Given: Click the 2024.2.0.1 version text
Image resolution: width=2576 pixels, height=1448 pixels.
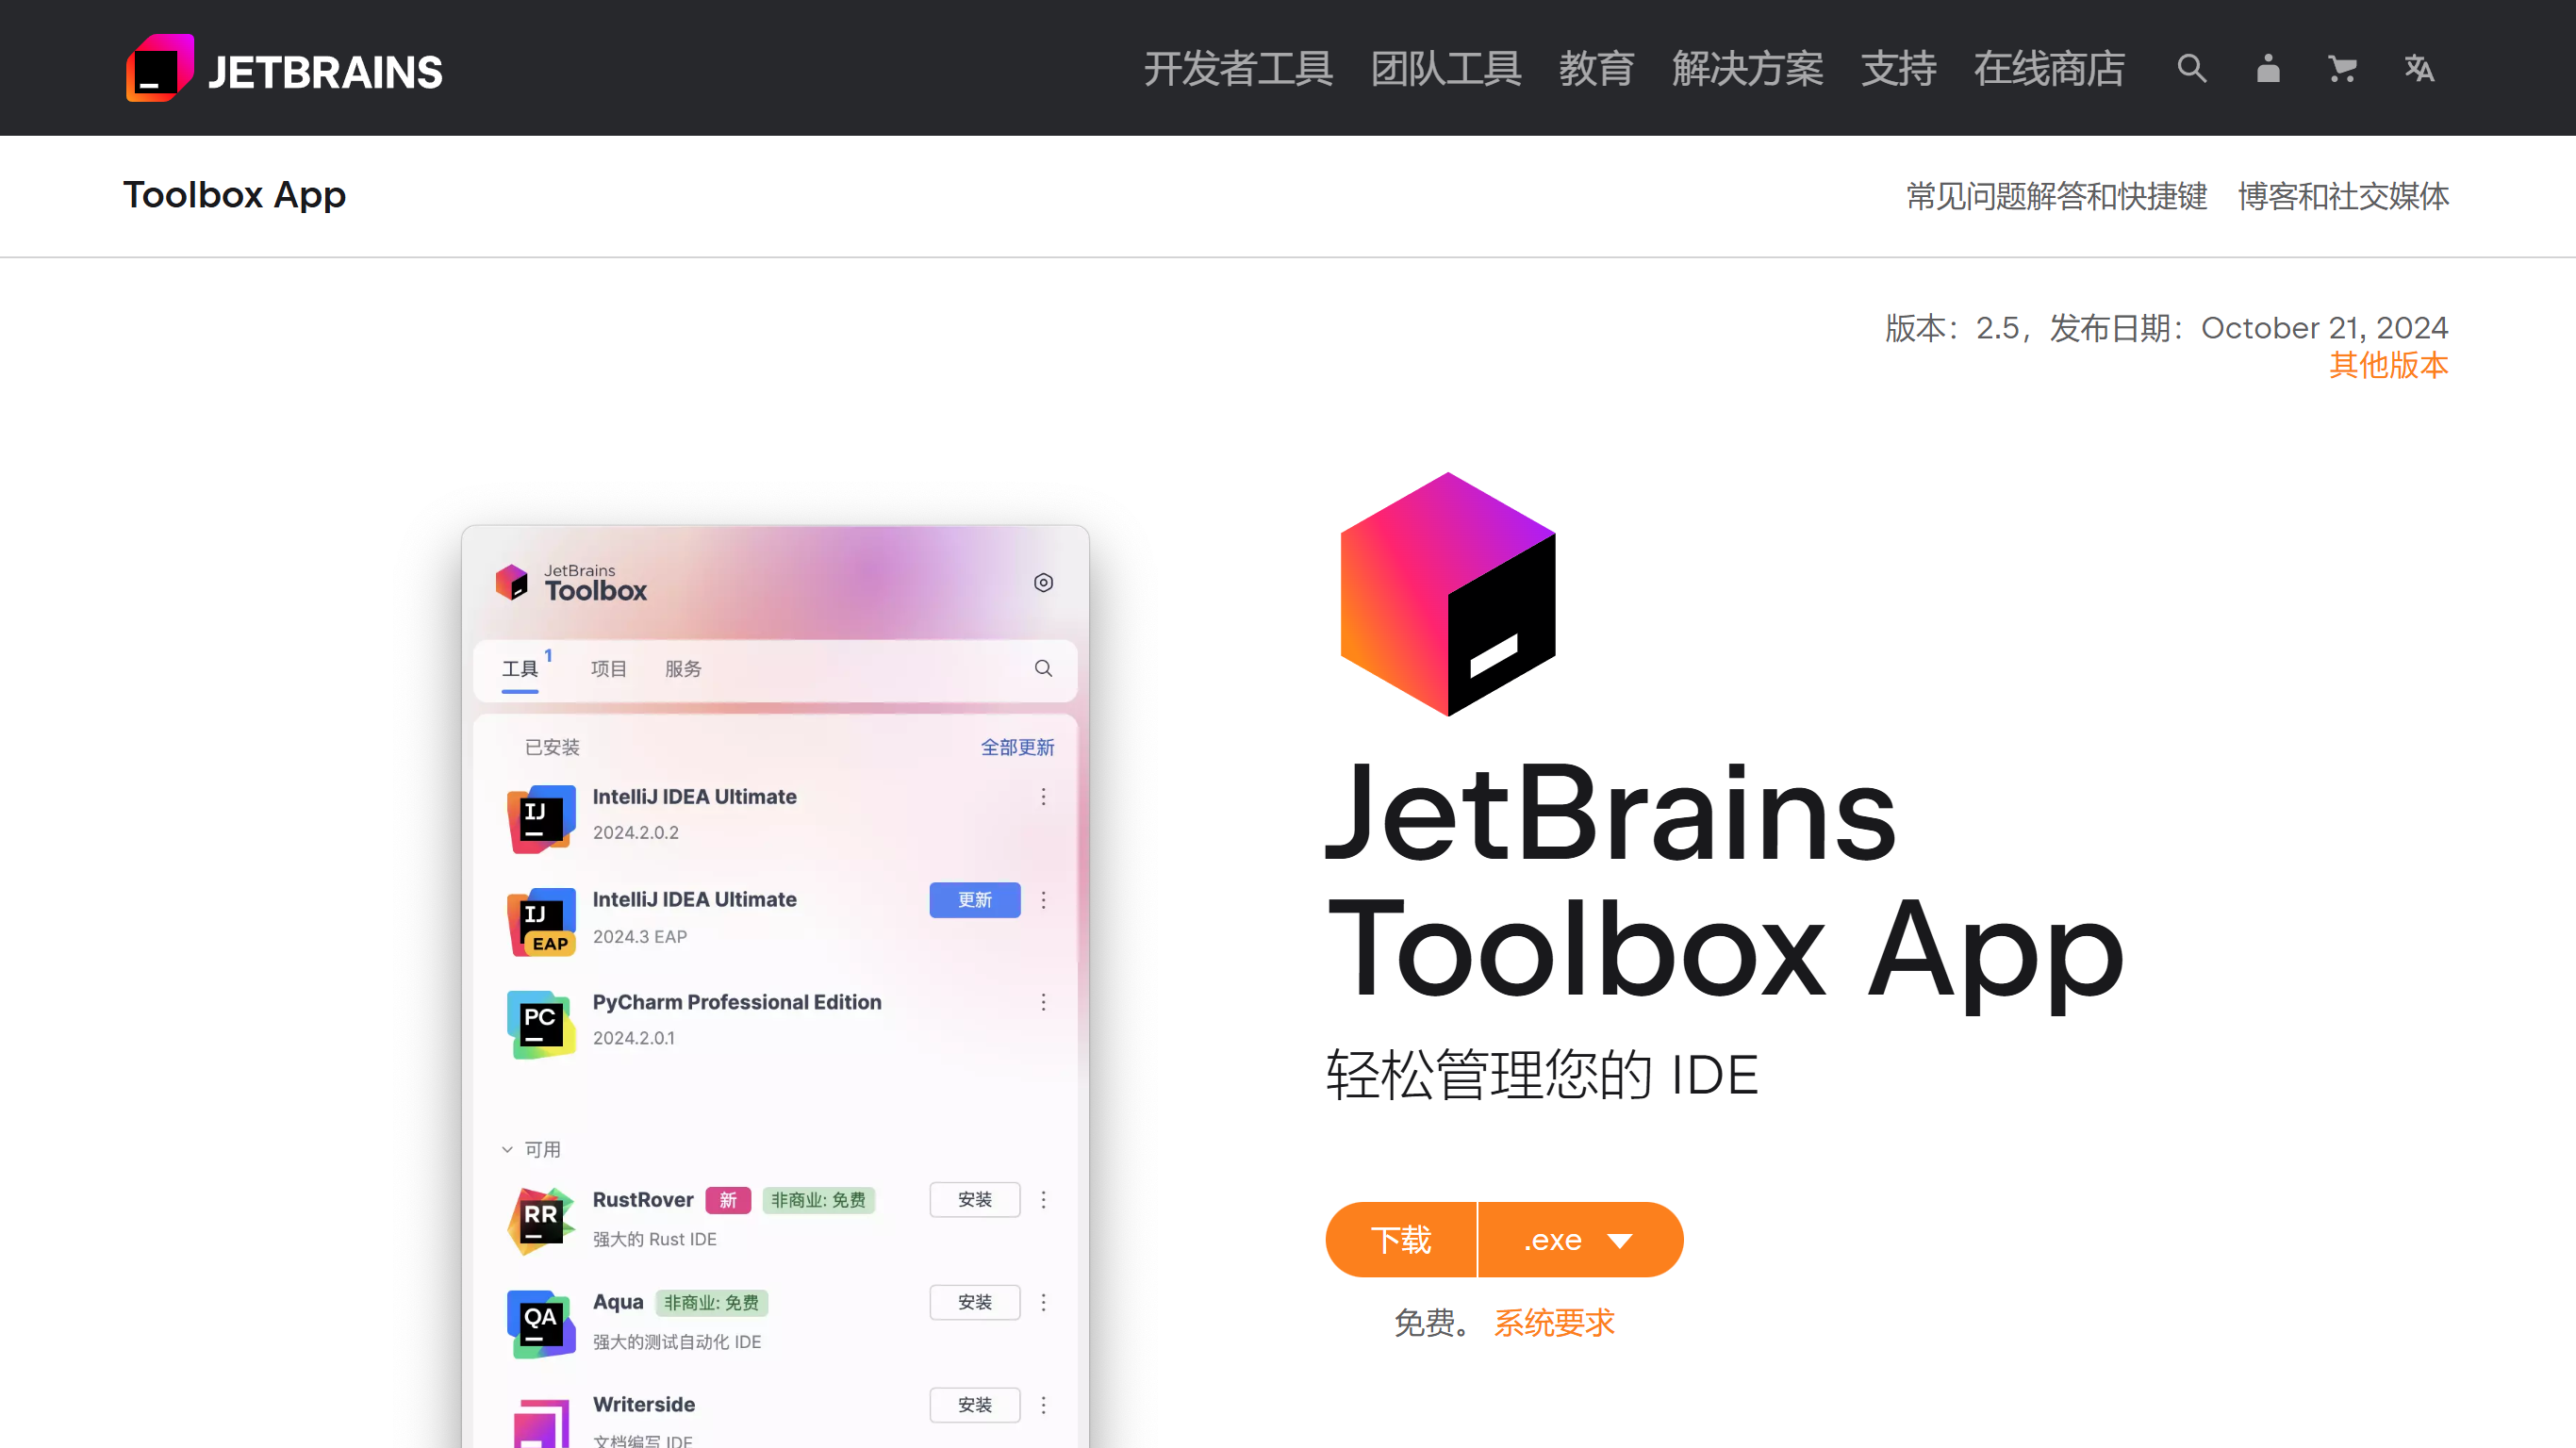Looking at the screenshot, I should (634, 1039).
